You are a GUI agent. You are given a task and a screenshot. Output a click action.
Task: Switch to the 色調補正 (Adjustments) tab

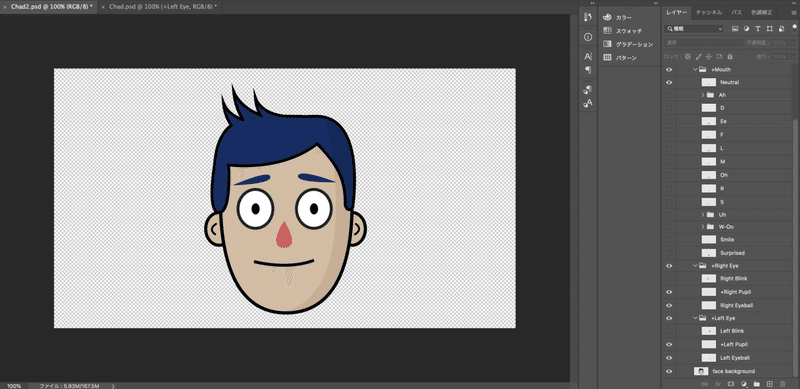click(x=761, y=12)
